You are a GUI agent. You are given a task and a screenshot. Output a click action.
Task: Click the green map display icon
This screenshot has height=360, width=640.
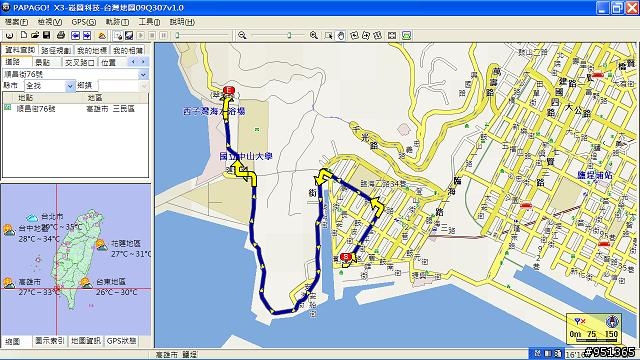tap(406, 36)
